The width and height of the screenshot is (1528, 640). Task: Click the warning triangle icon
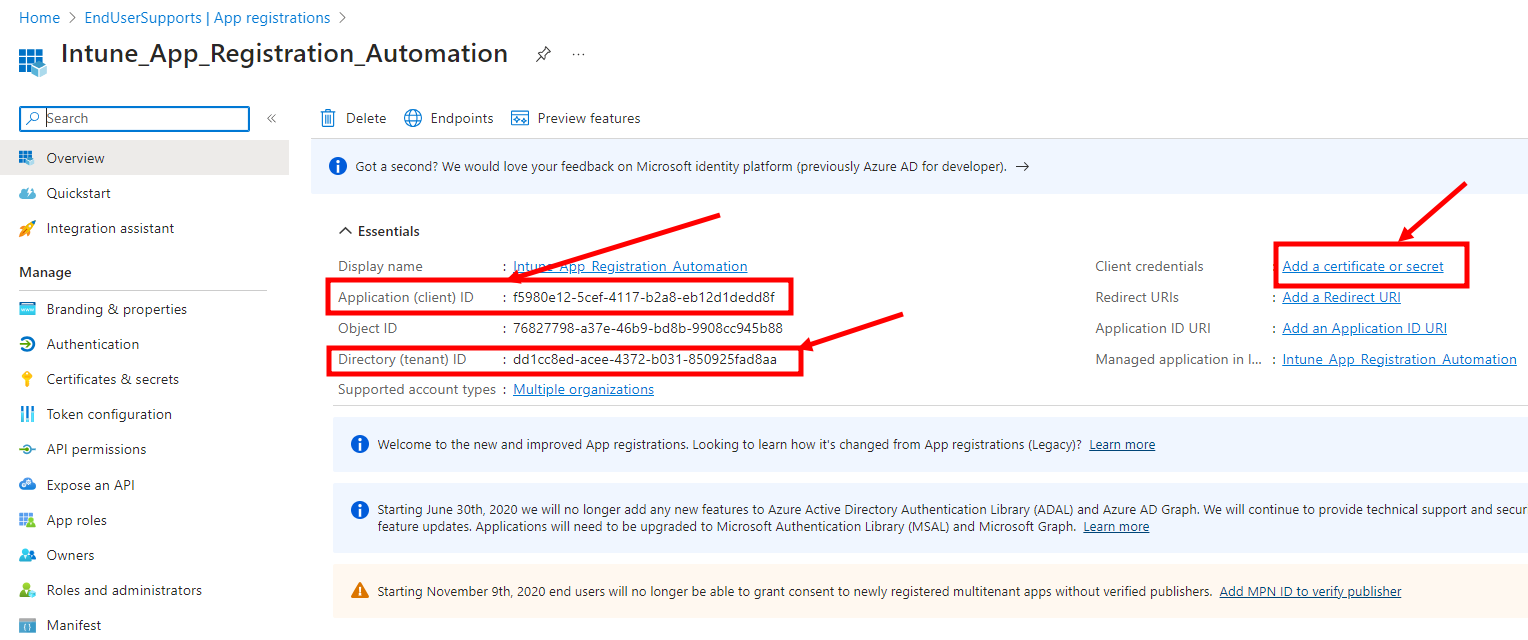tap(360, 591)
